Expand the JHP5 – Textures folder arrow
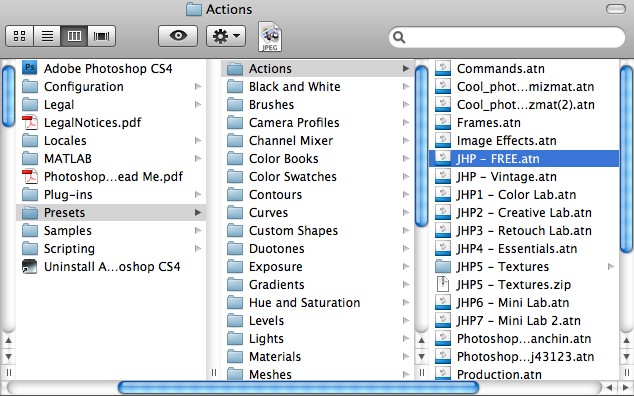Viewport: 634px width, 396px height. tap(611, 267)
